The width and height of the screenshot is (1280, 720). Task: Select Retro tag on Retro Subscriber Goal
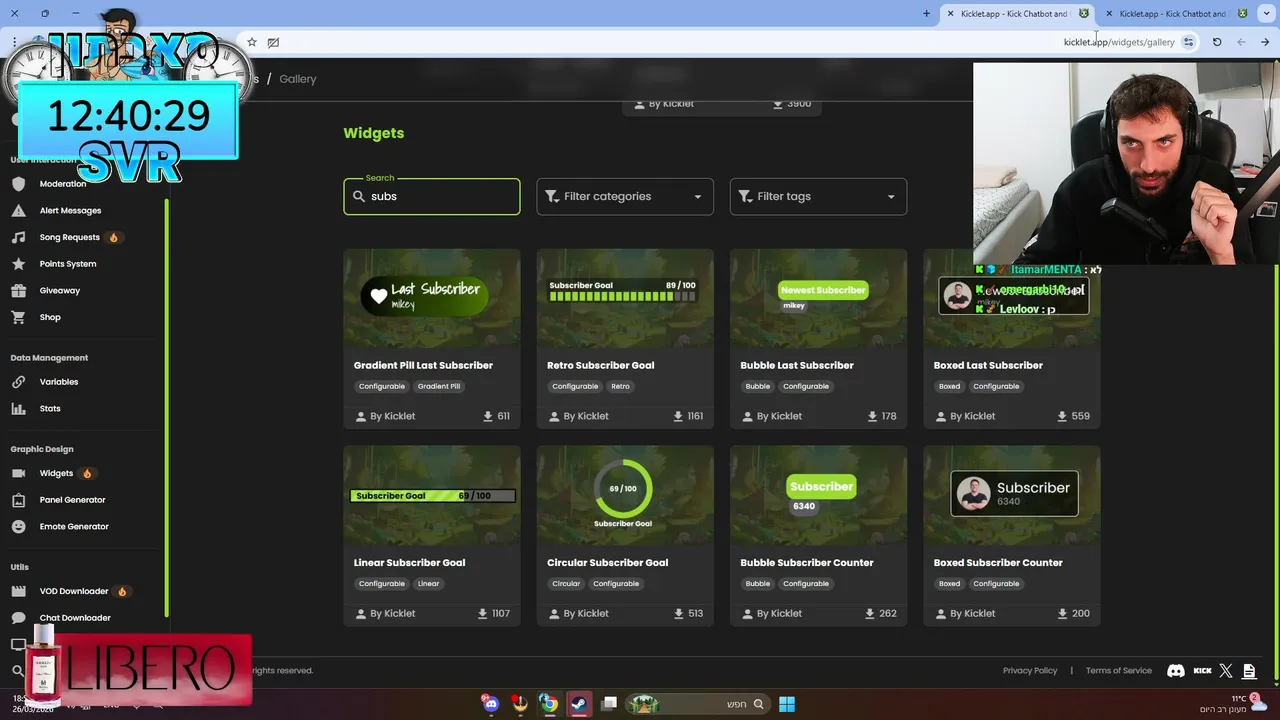[x=621, y=386]
